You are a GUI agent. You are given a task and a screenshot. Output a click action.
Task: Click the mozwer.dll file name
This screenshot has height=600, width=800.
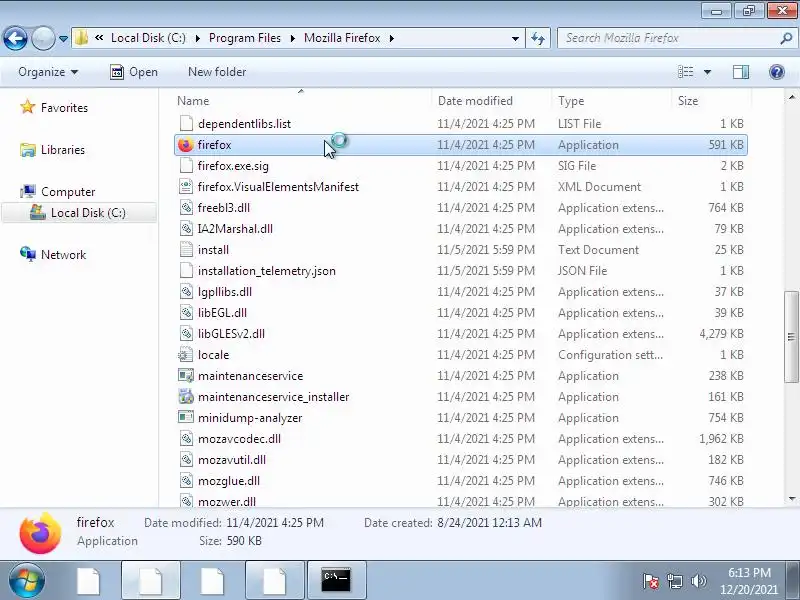tap(227, 502)
